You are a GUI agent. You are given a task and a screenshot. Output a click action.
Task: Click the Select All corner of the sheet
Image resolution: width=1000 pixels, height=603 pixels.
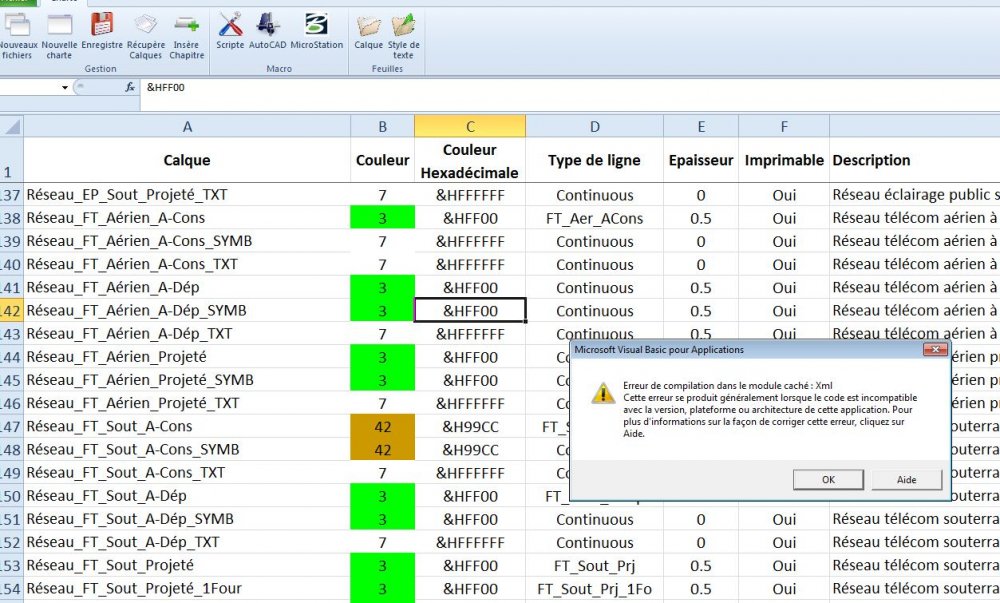tap(11, 126)
